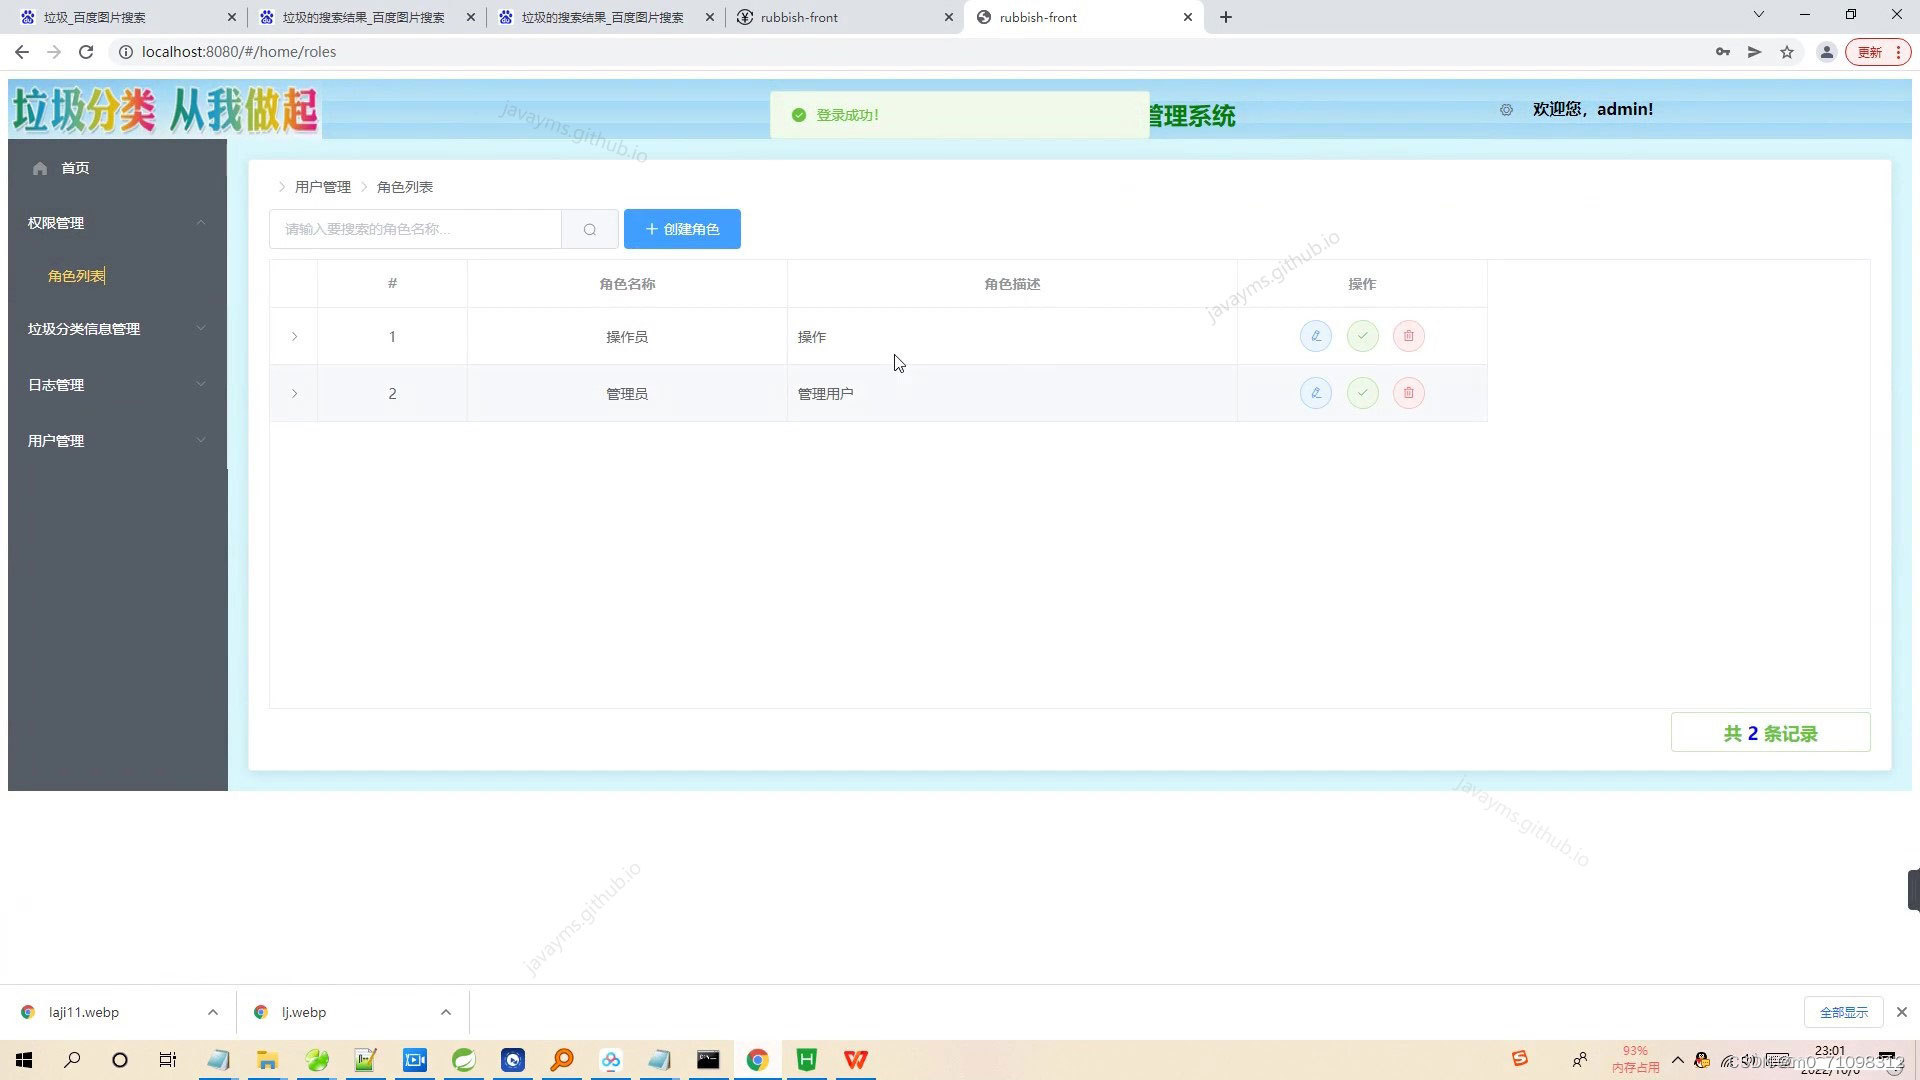
Task: Click 全部显示 in downloads bar
Action: 1843,1012
